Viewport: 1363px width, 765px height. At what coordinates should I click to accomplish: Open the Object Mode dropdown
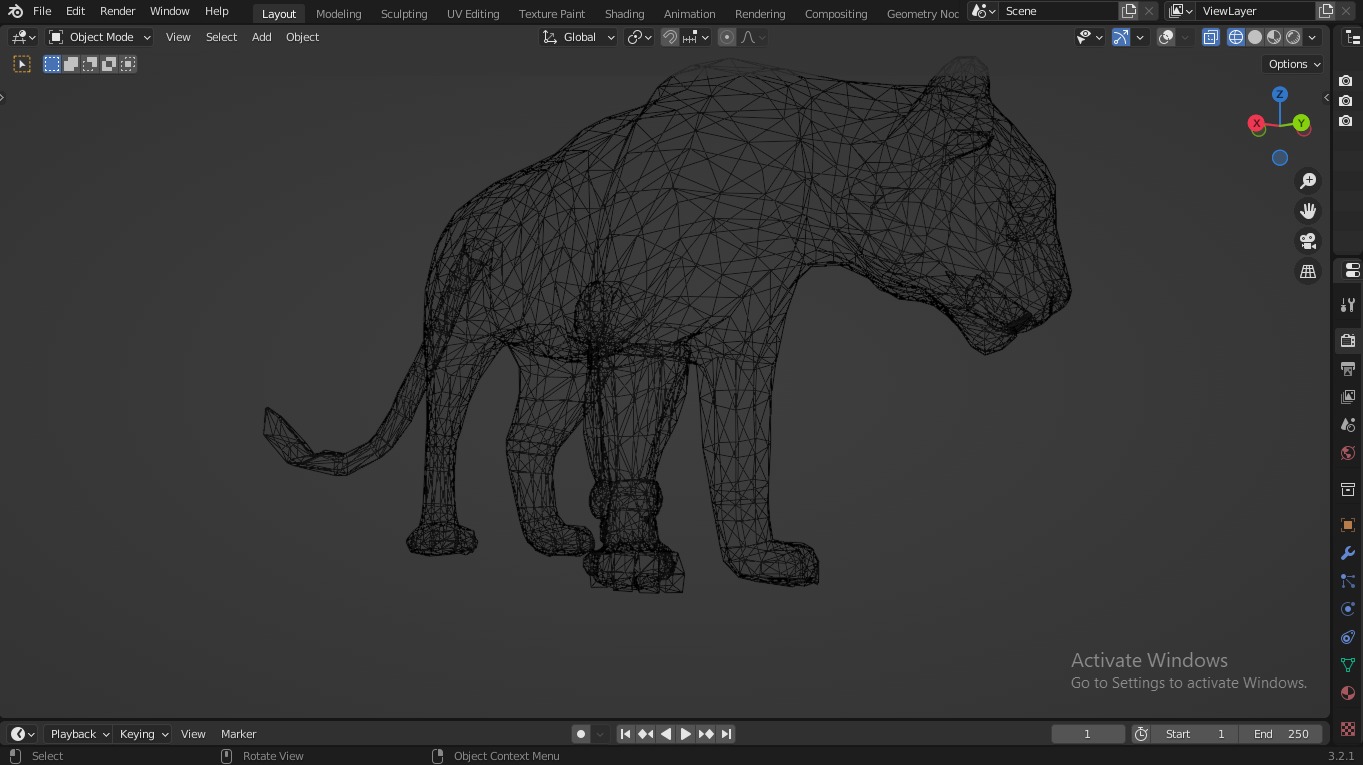(x=100, y=37)
